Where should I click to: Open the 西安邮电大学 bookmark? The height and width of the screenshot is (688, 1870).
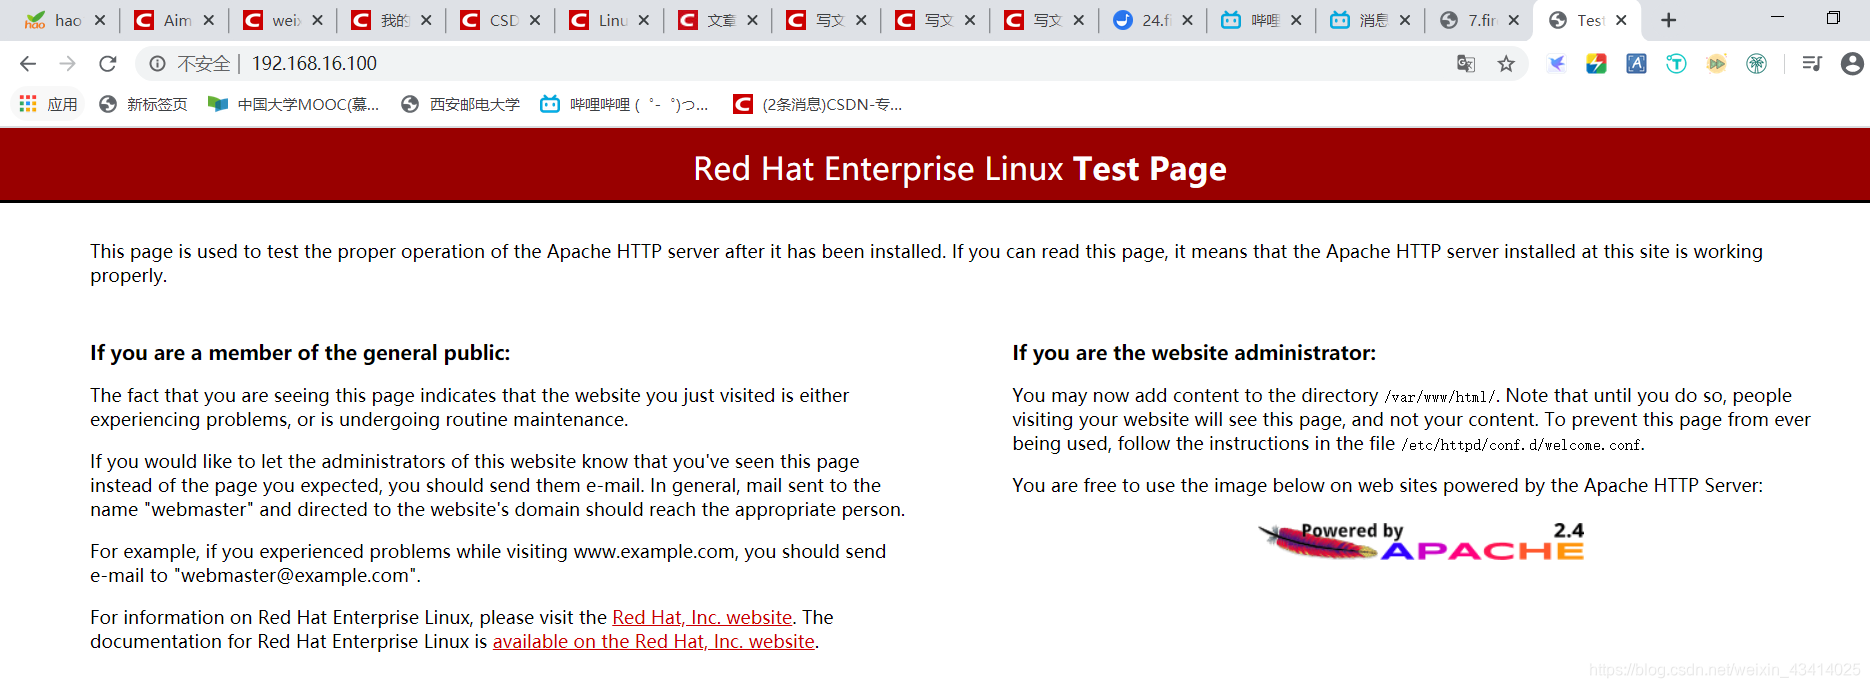coord(461,104)
